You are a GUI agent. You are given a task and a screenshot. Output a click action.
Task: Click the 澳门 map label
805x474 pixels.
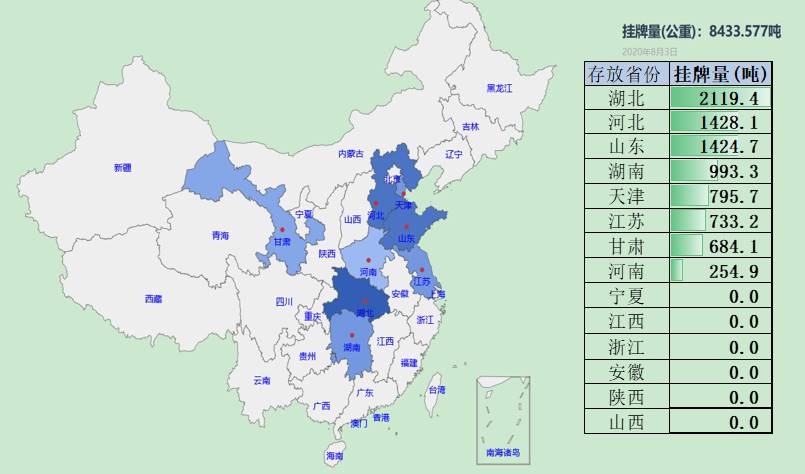359,424
